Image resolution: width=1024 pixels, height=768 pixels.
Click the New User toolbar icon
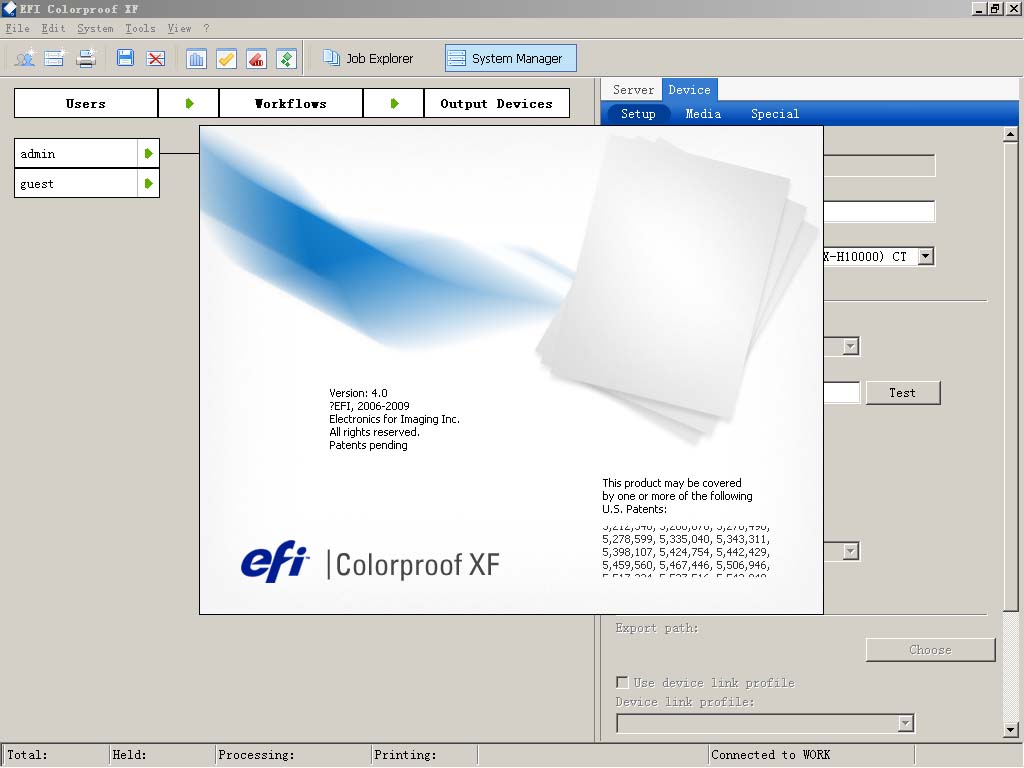(25, 59)
